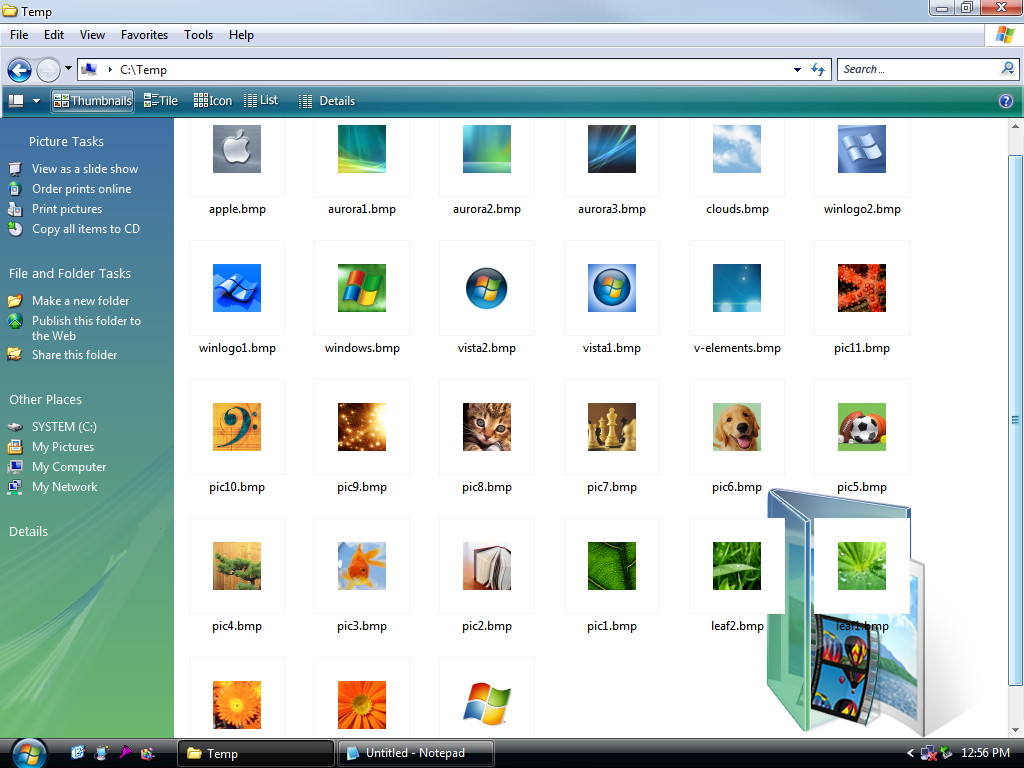
Task: Switch to Untitled - Notepad taskbar button
Action: tap(415, 753)
